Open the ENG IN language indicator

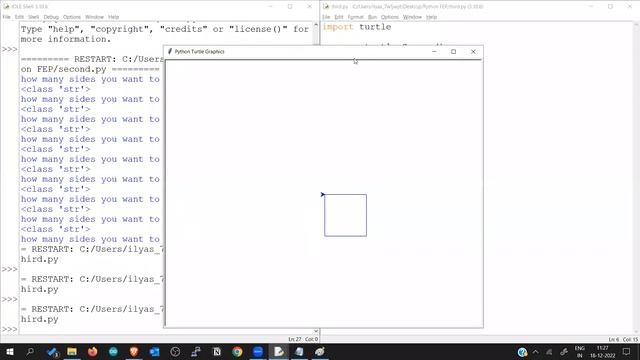point(579,351)
